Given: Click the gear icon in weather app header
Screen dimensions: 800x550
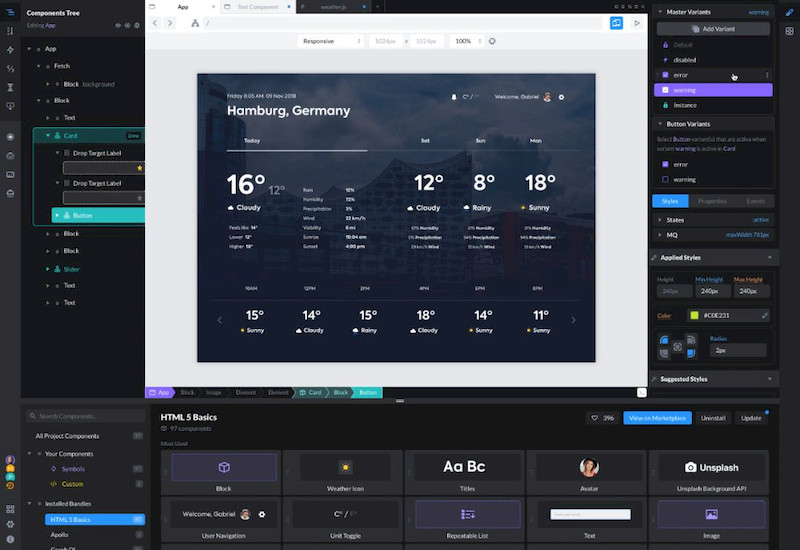Looking at the screenshot, I should [561, 97].
